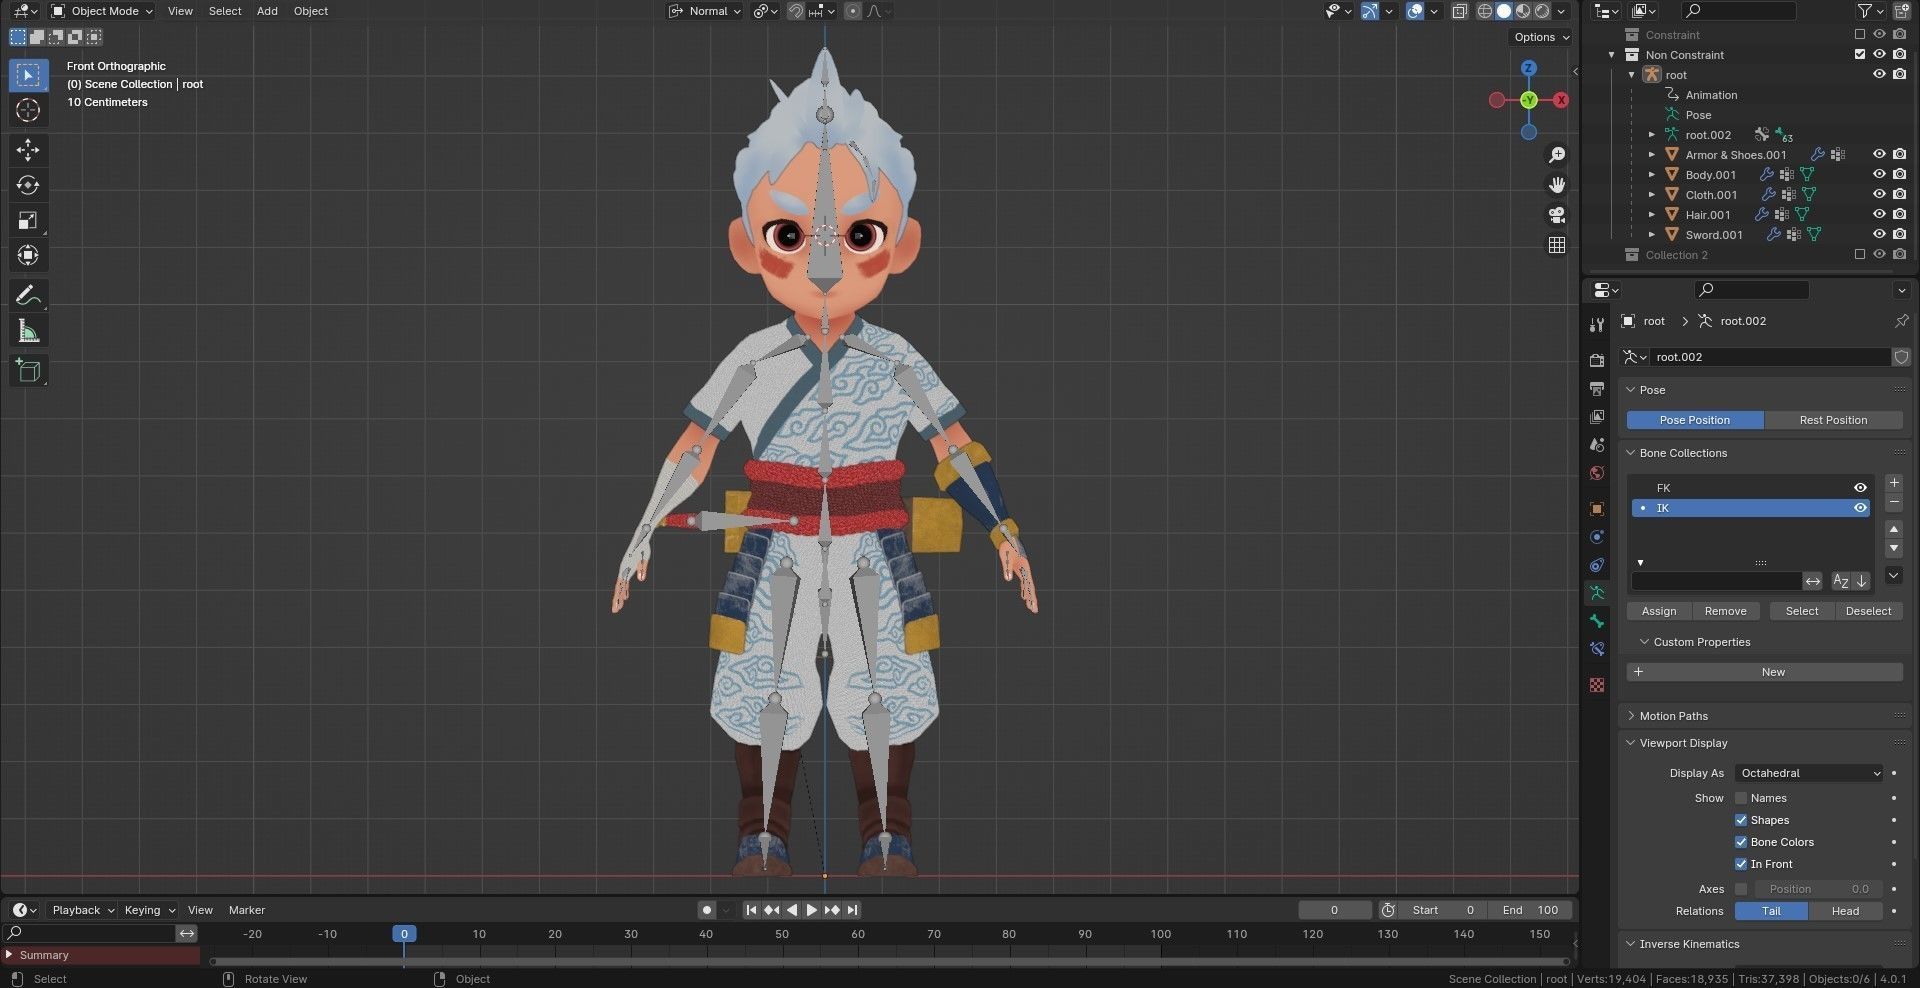Activate the Select Box tool

[28, 75]
